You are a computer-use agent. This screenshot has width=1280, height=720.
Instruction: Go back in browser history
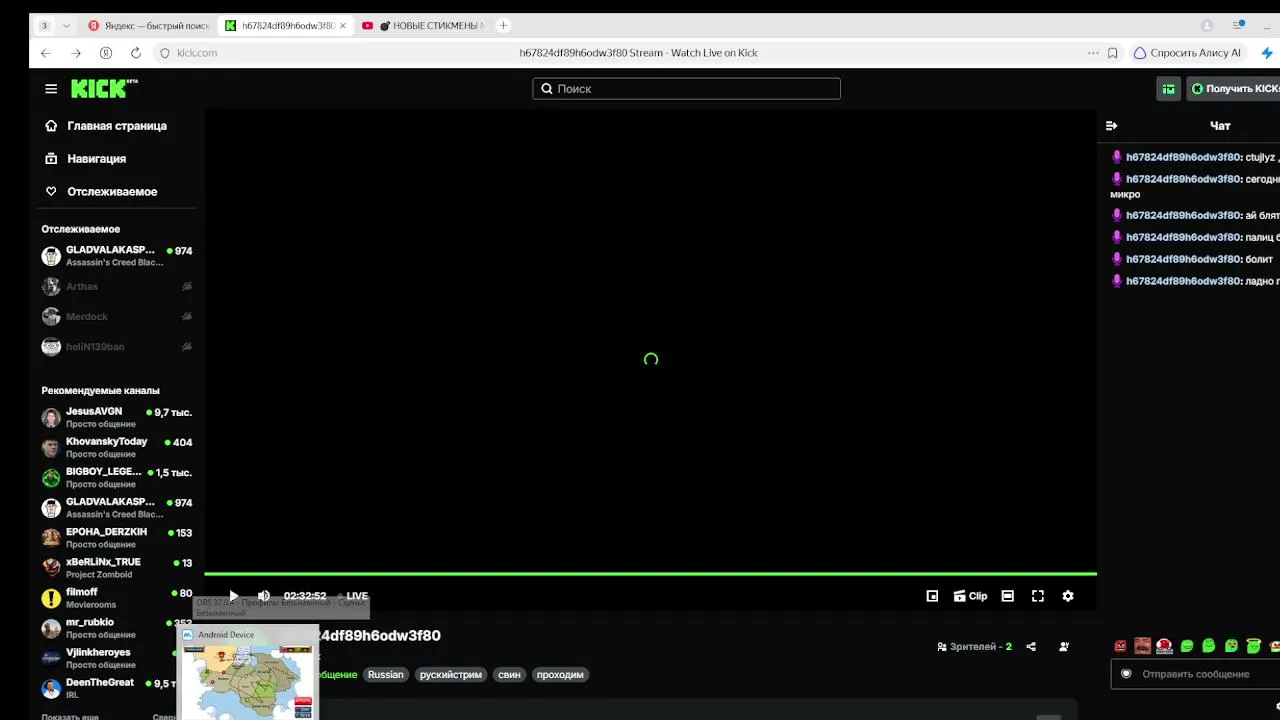click(x=46, y=53)
